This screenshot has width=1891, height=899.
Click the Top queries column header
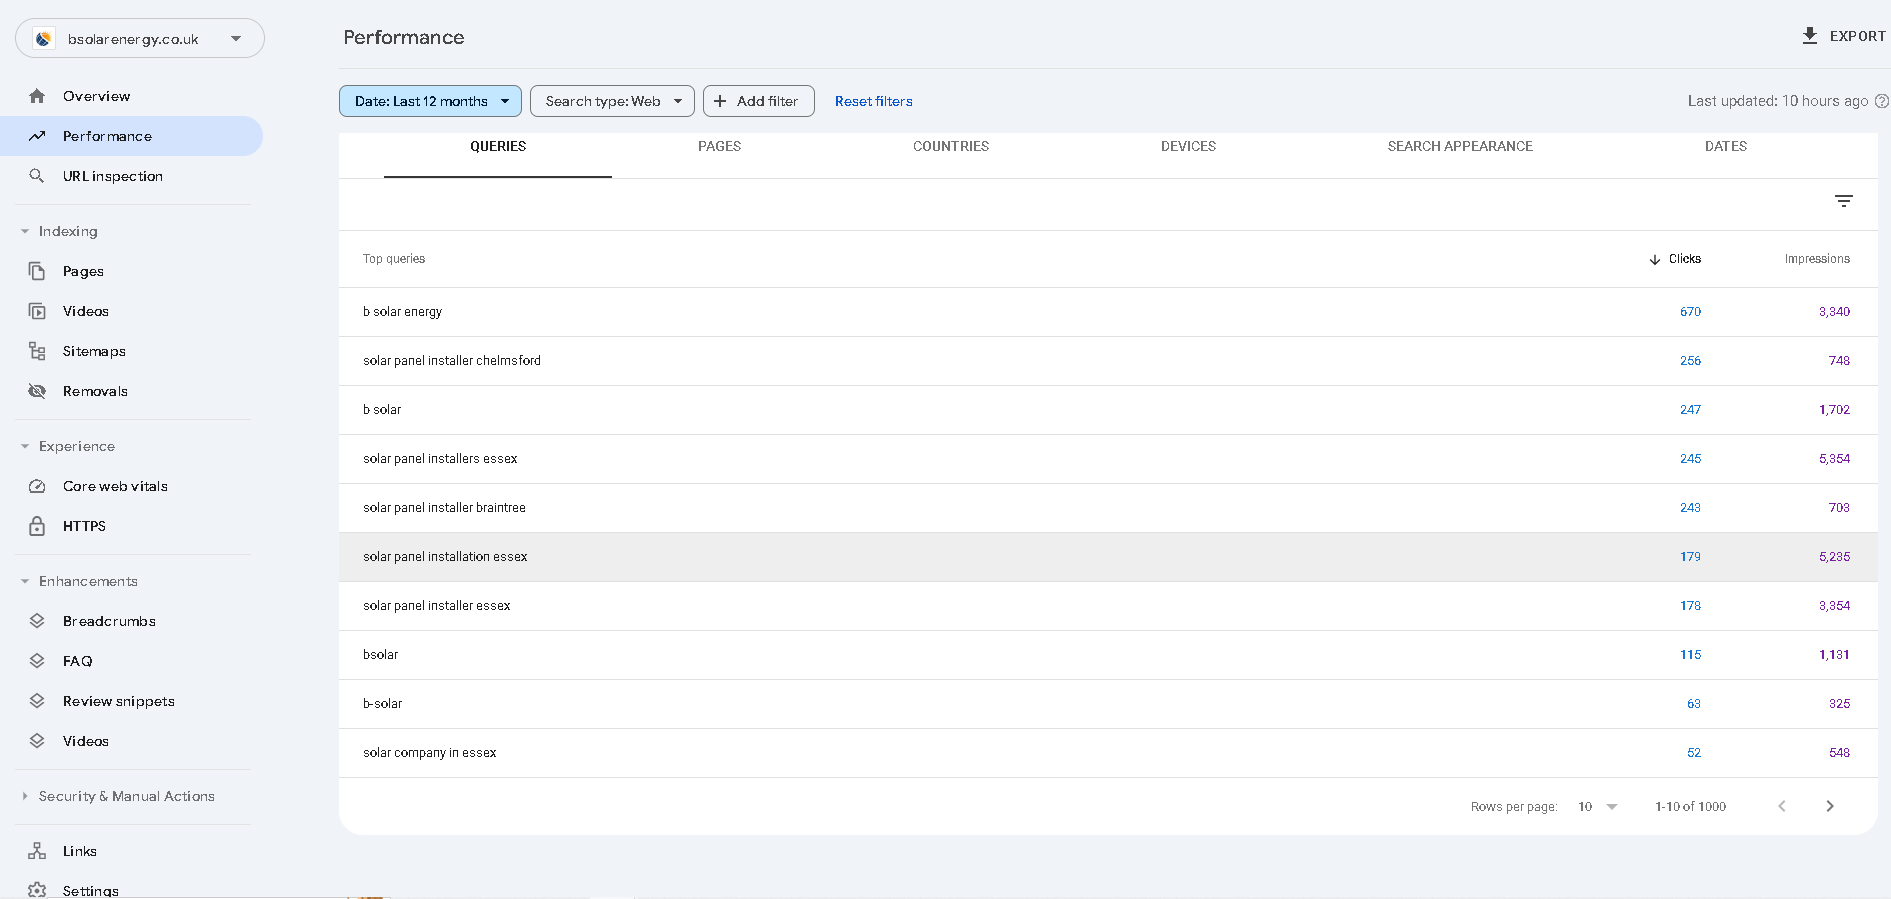coord(394,259)
